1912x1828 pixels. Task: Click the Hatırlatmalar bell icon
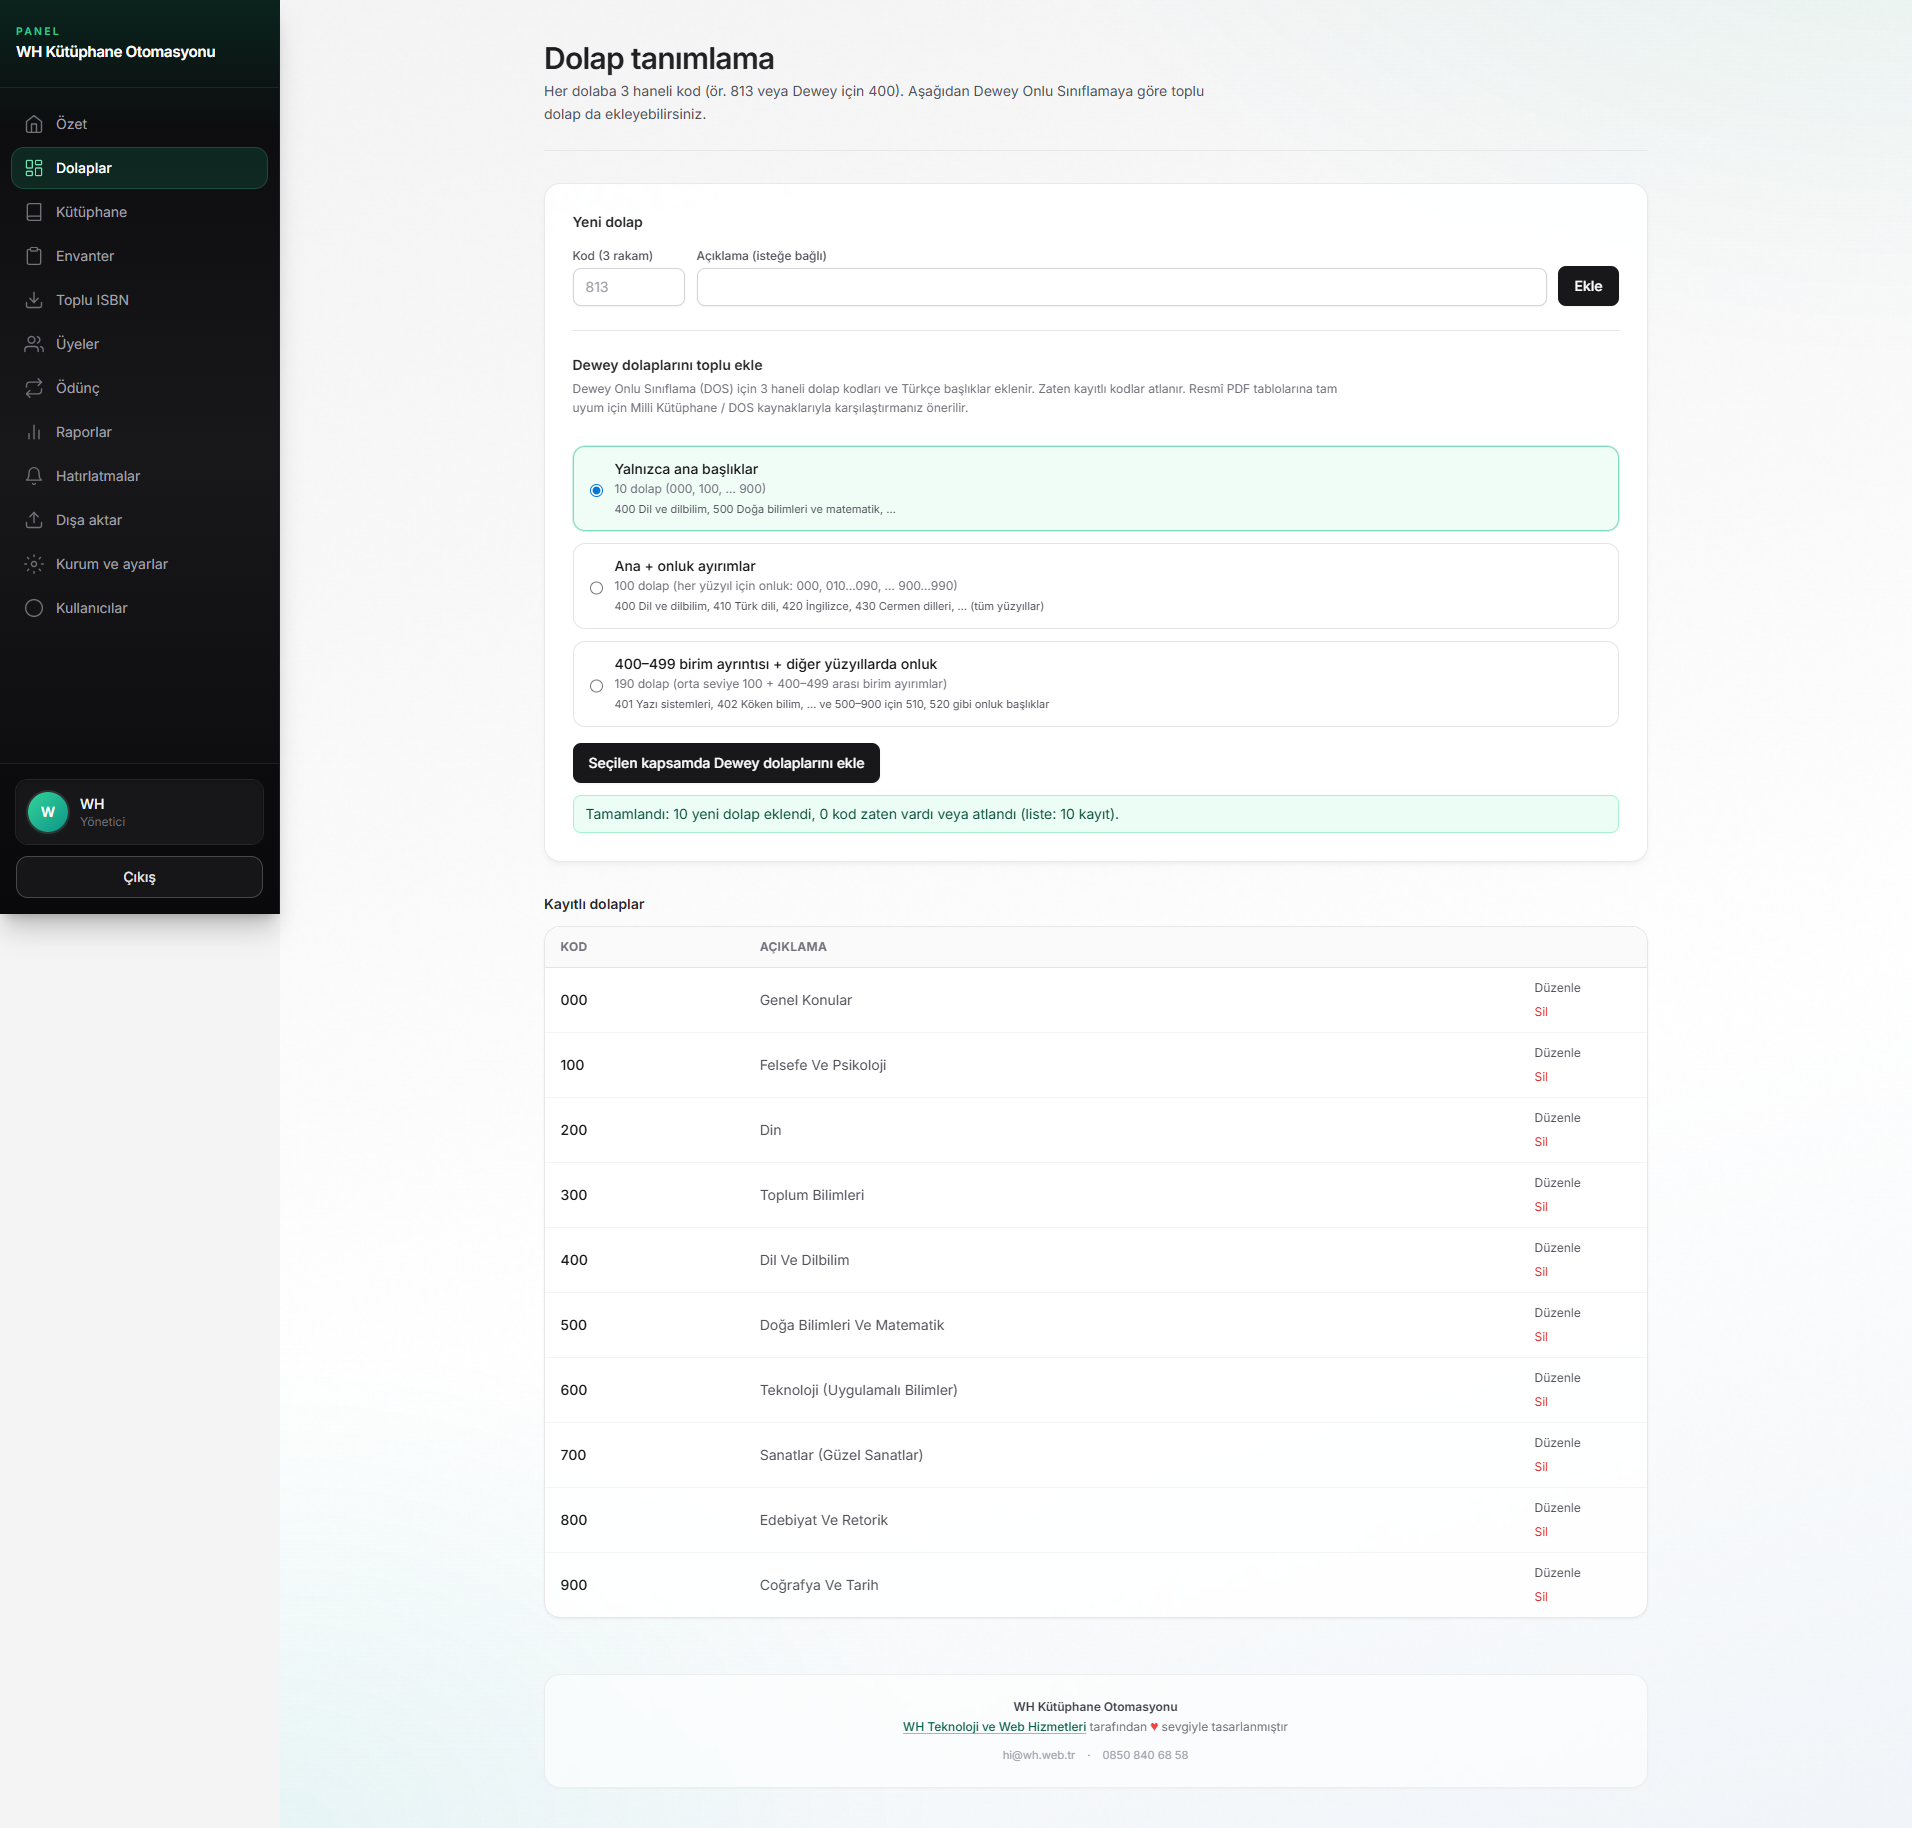pos(34,476)
